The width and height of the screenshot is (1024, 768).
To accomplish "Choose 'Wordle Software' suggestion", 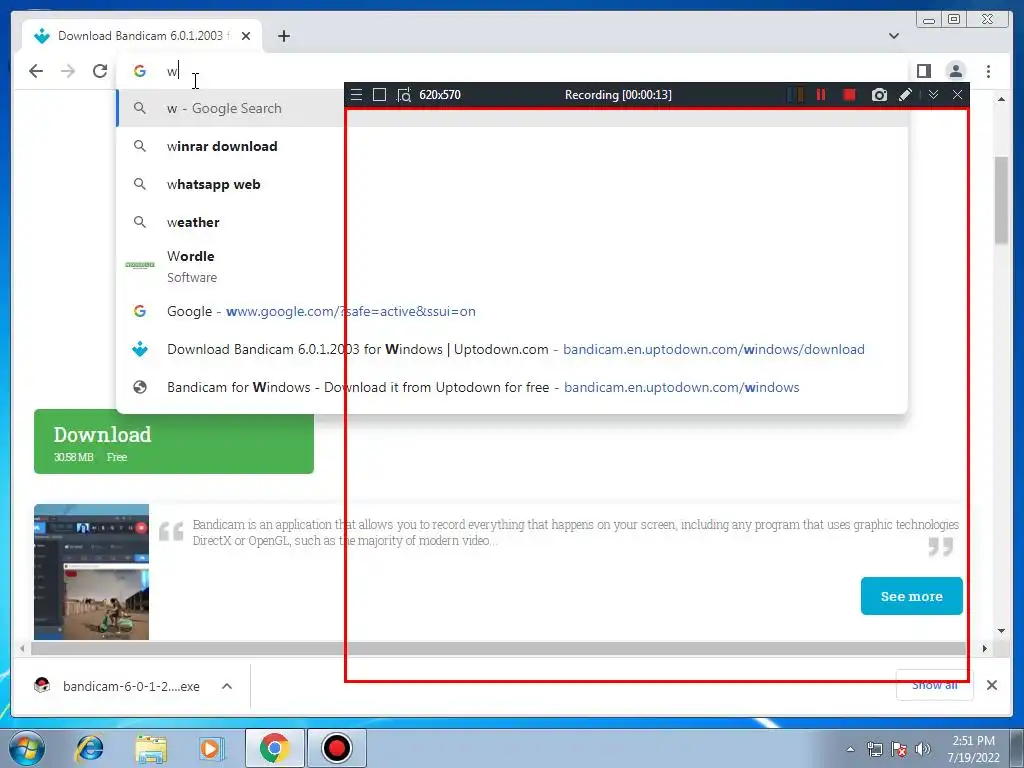I will (x=512, y=266).
